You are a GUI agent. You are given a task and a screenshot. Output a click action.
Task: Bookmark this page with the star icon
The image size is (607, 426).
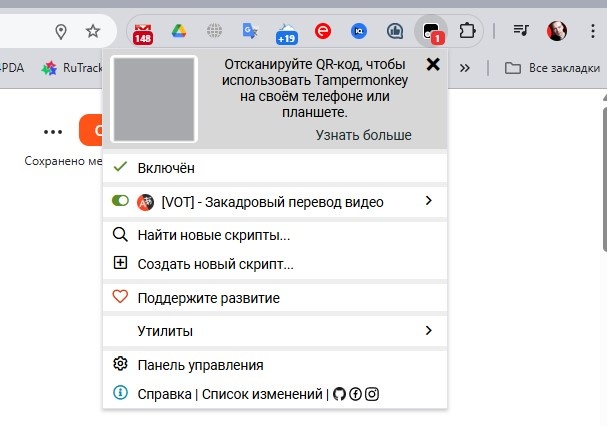[93, 31]
